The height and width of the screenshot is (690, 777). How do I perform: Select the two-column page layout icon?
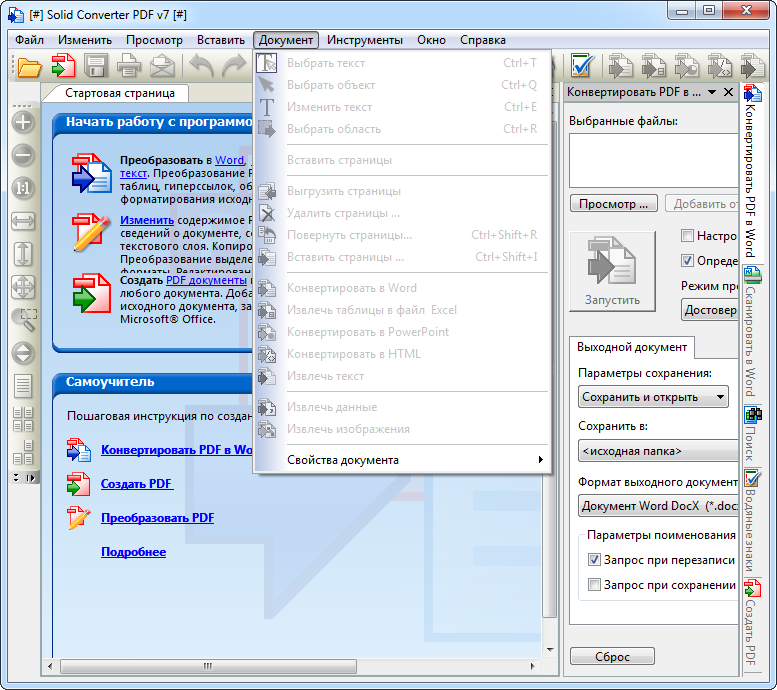pyautogui.click(x=23, y=419)
